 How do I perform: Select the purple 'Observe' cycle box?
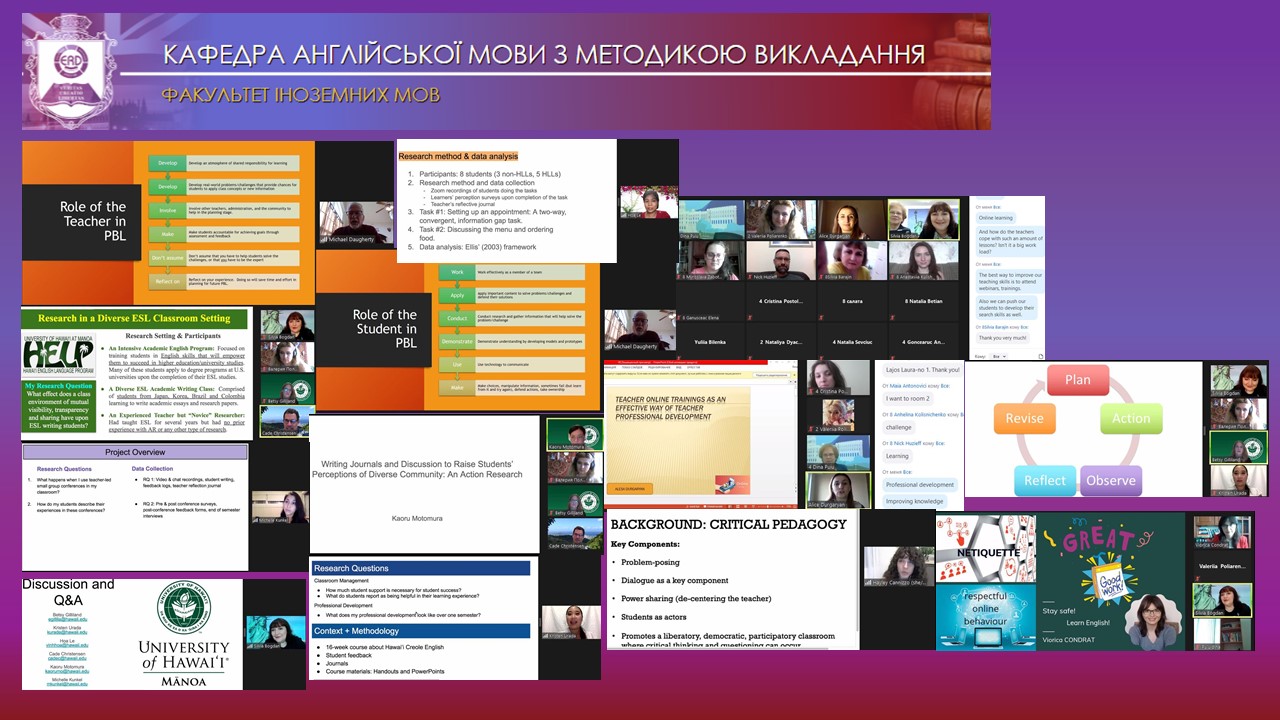click(x=1111, y=480)
